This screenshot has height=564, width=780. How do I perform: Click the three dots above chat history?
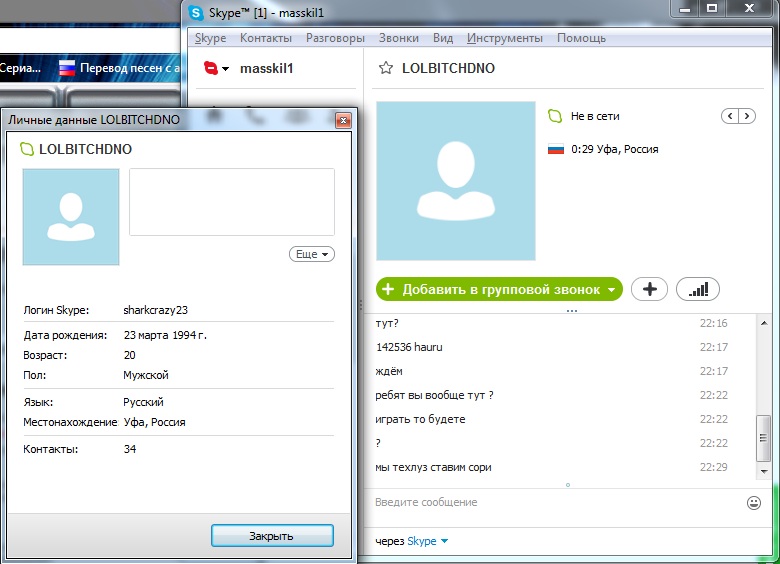(572, 311)
